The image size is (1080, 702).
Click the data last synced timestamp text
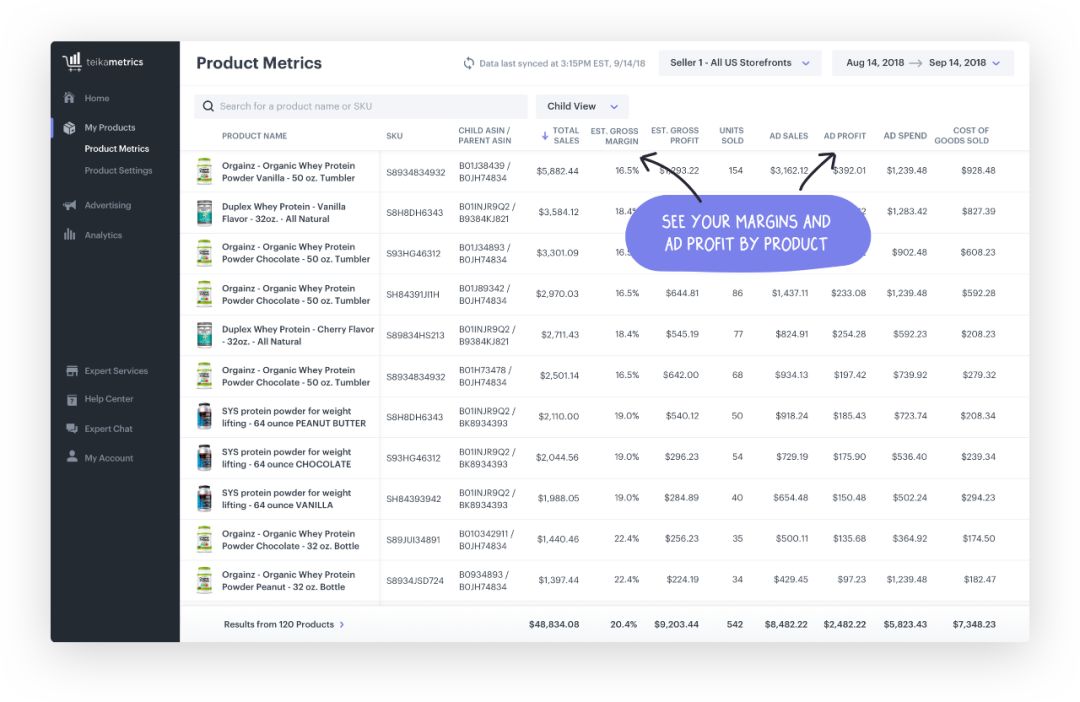pyautogui.click(x=562, y=63)
